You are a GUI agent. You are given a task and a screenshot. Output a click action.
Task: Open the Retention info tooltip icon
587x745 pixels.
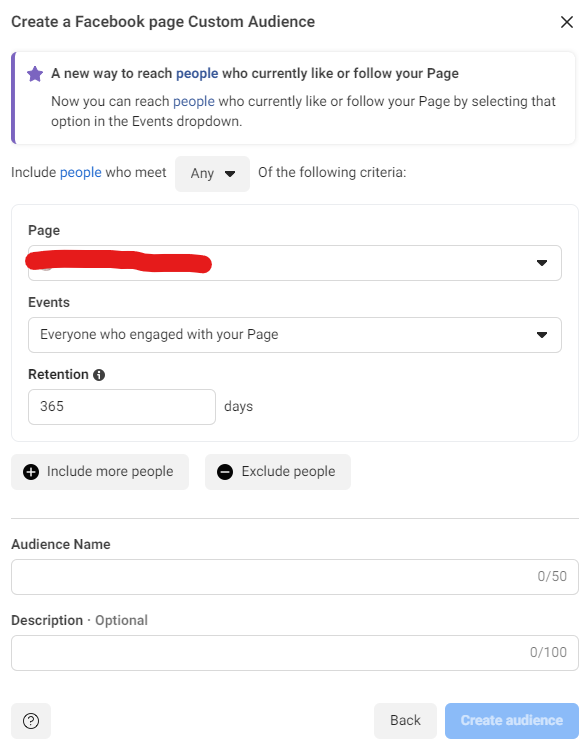pos(99,375)
